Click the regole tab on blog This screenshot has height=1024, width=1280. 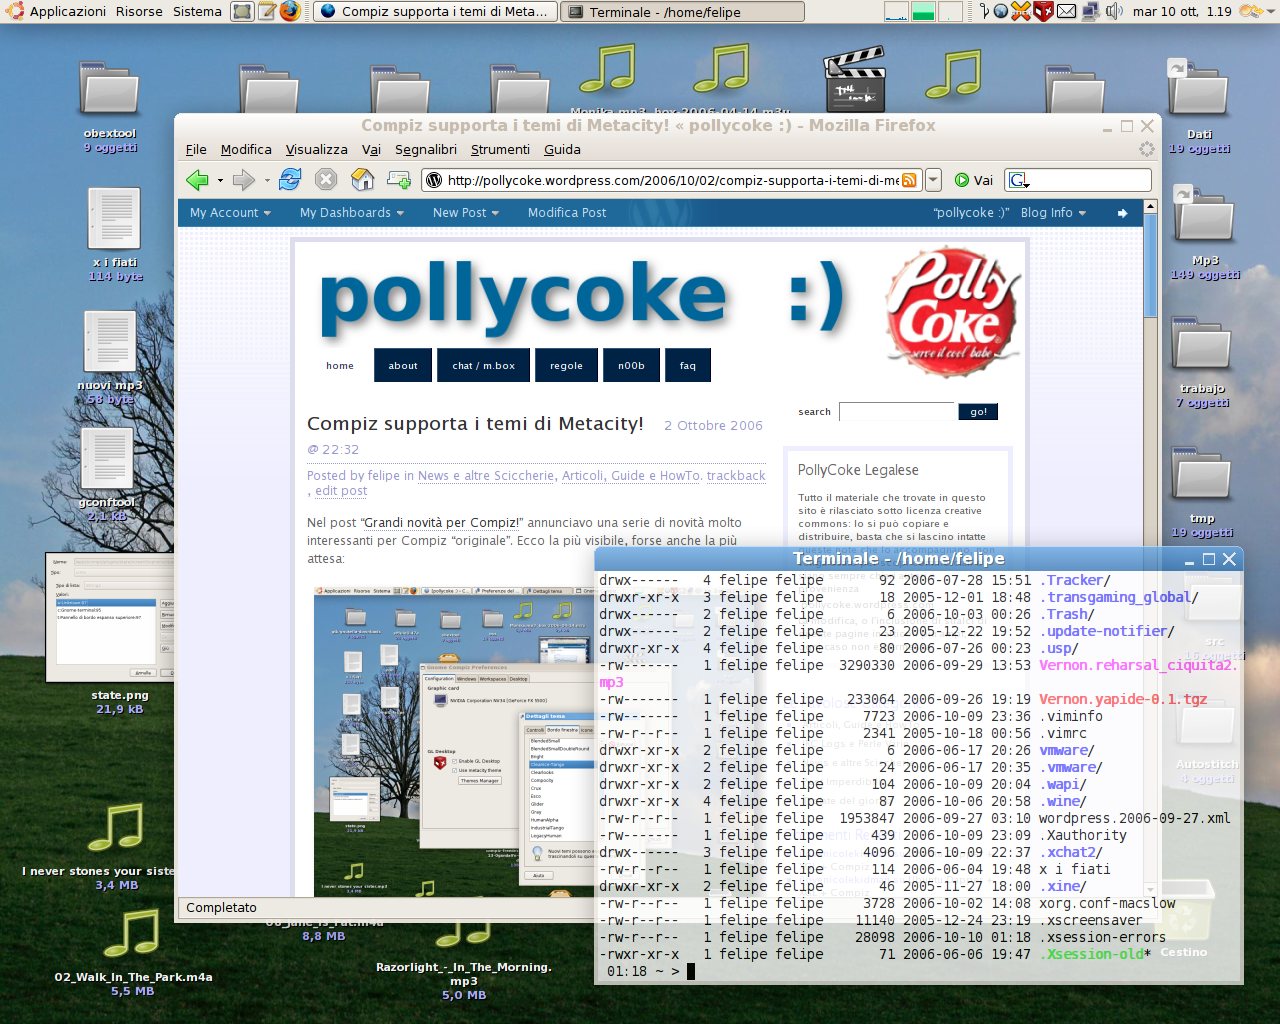[566, 365]
